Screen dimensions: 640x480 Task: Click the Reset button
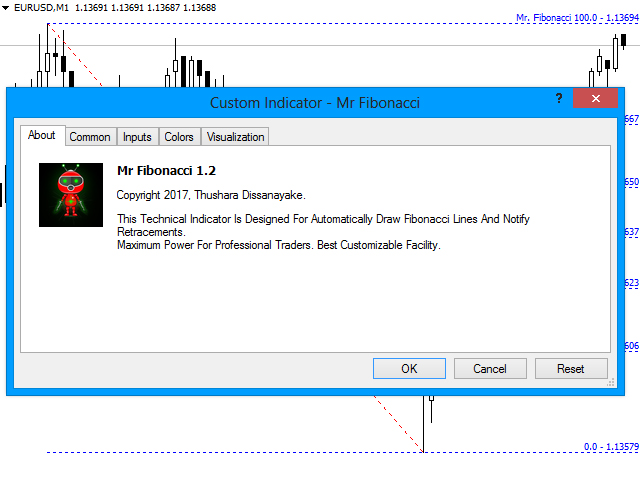point(571,368)
